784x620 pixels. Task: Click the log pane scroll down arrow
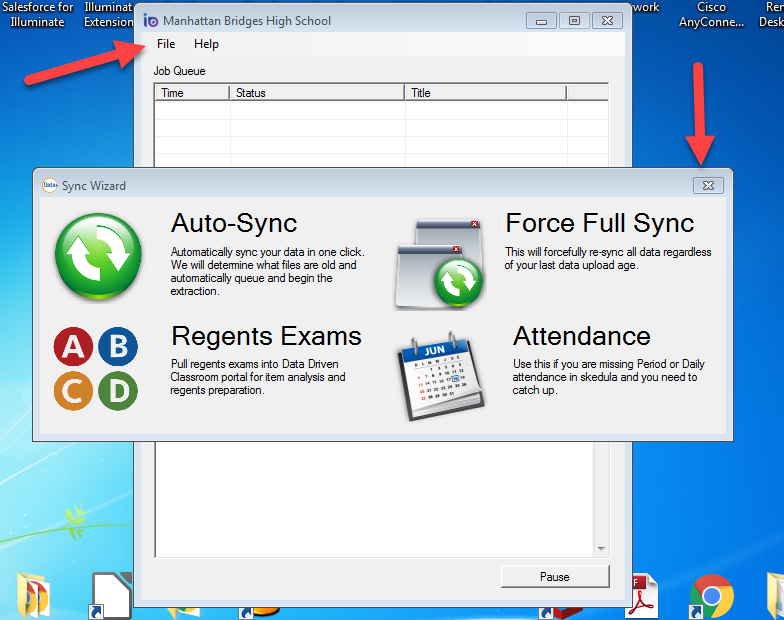pyautogui.click(x=601, y=549)
